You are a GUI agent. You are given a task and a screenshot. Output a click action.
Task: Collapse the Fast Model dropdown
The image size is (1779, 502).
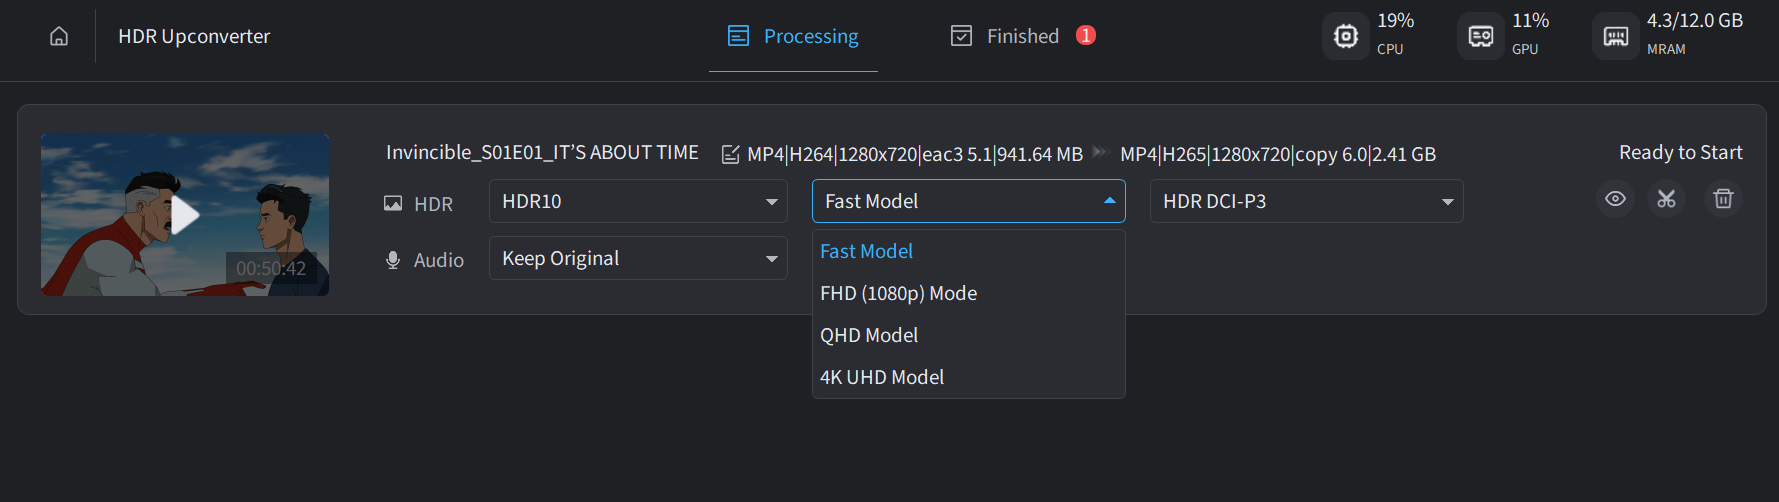[x=968, y=201]
